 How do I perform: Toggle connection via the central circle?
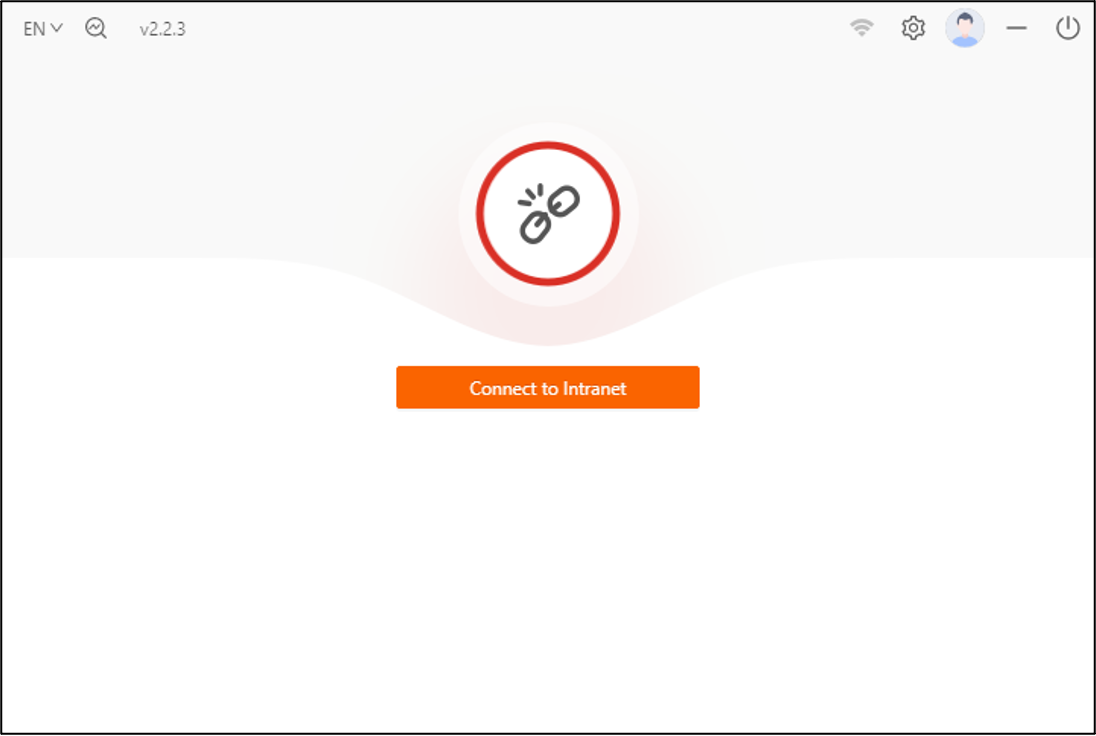[x=548, y=214]
